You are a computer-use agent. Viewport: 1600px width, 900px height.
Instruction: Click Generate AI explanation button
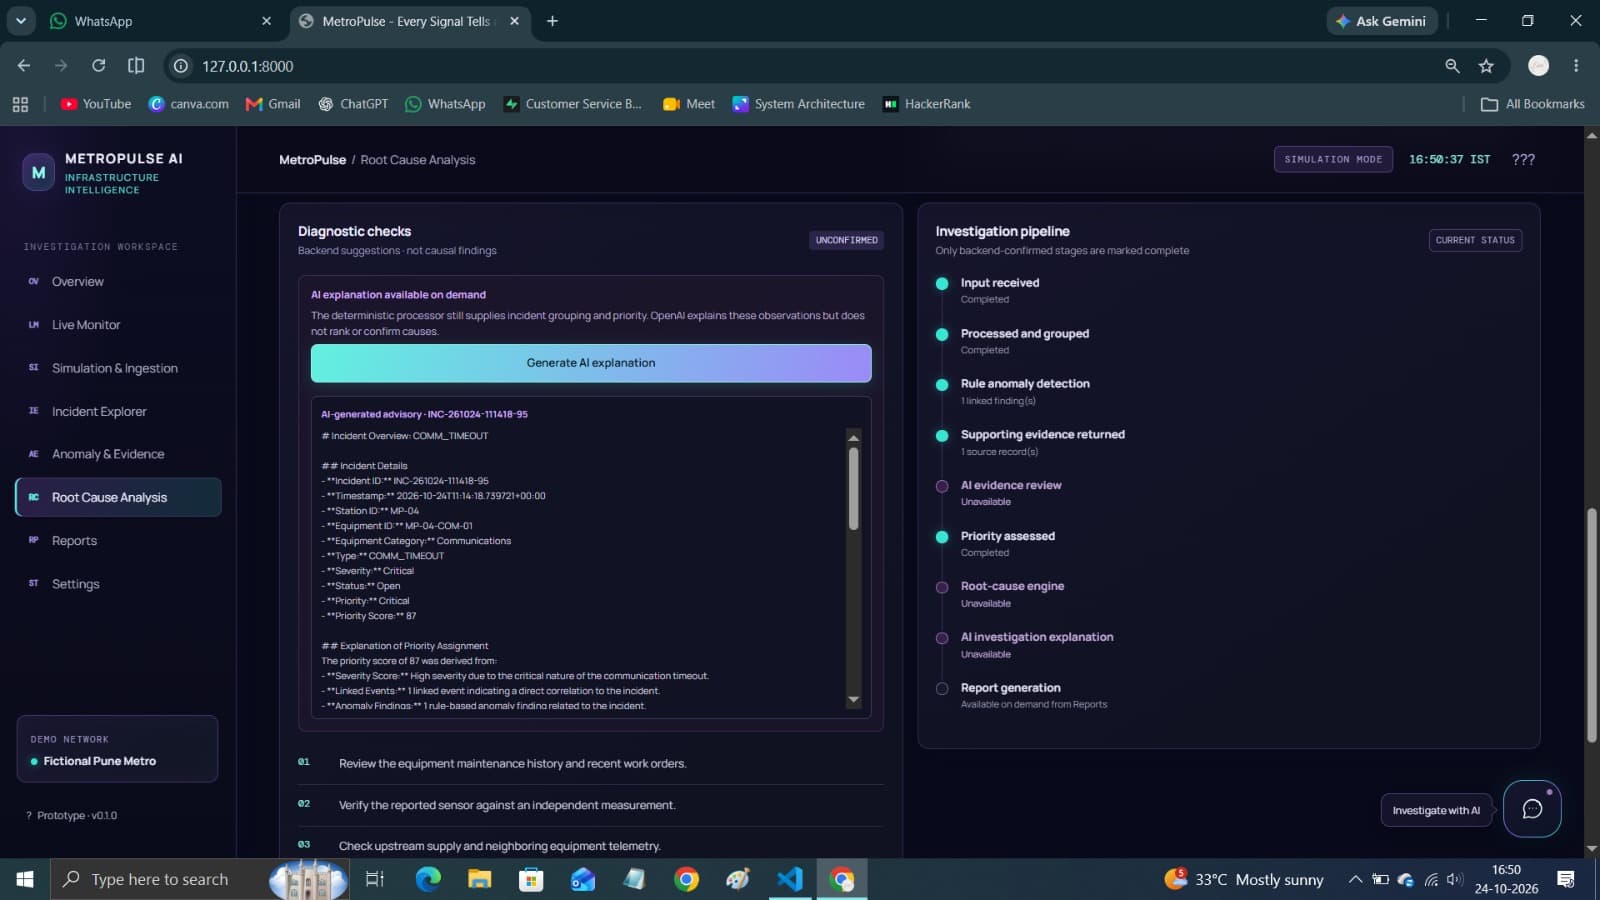pyautogui.click(x=591, y=363)
